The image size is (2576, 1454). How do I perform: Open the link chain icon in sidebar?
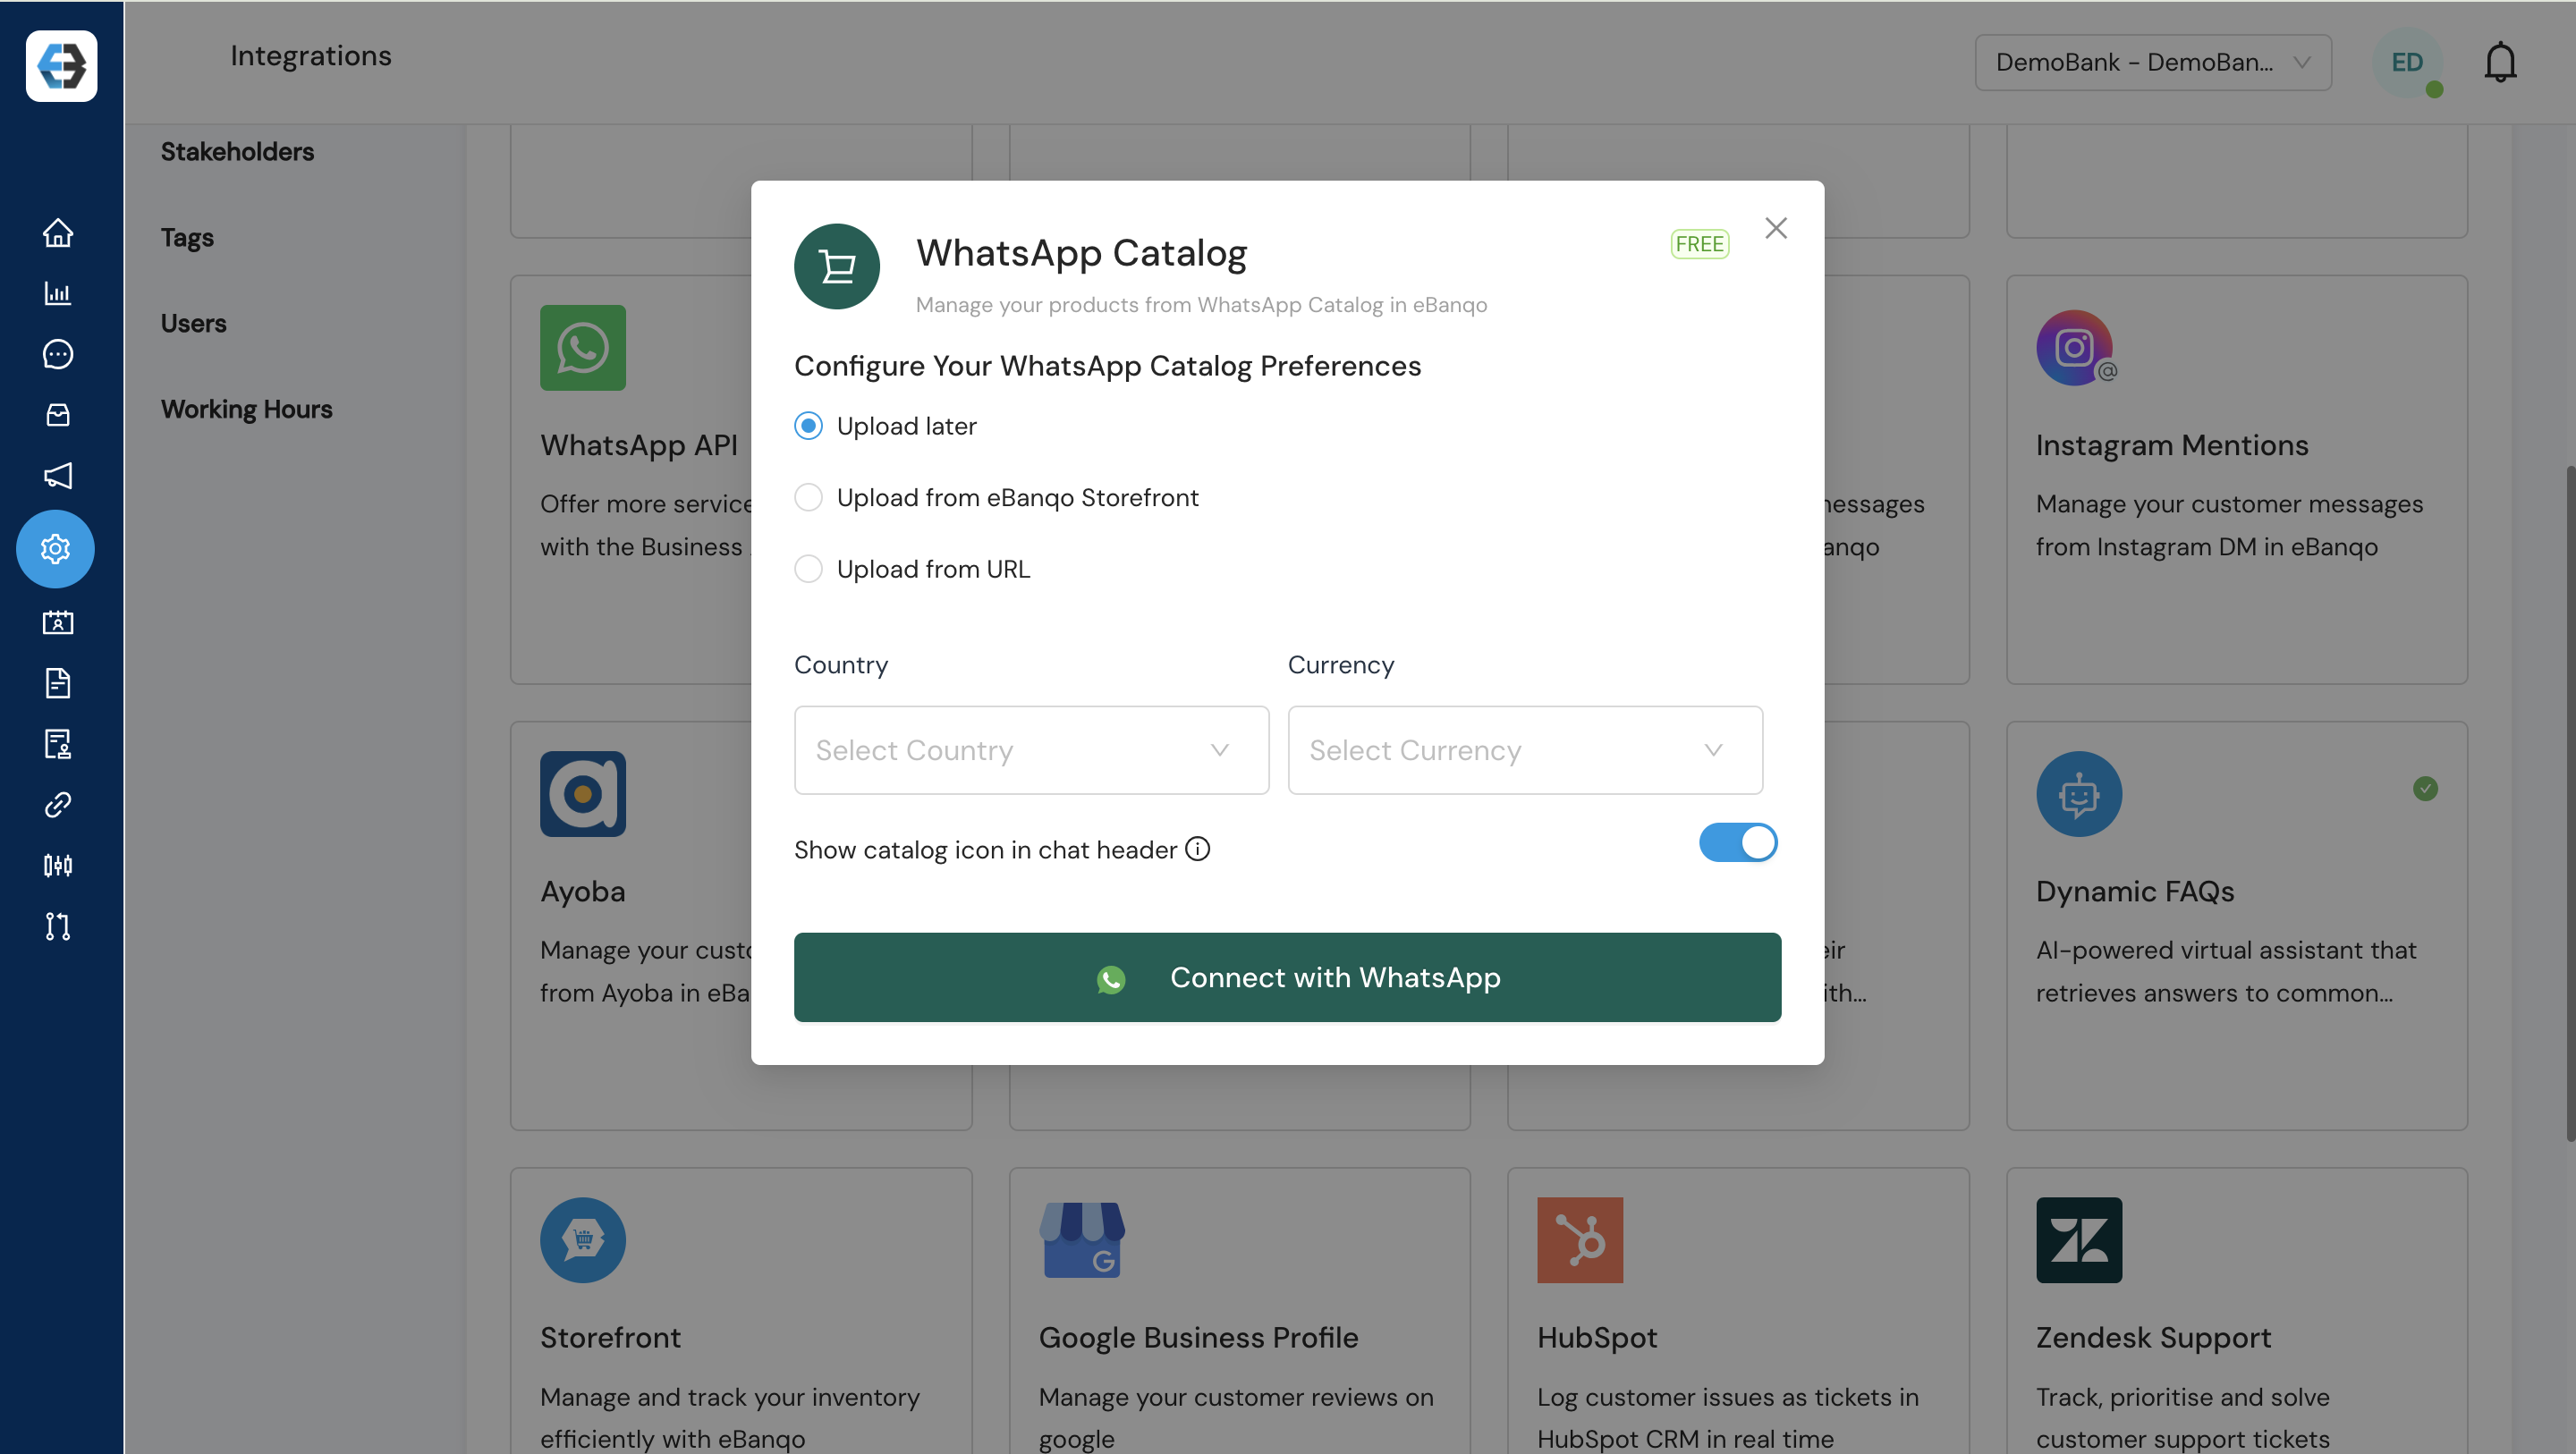[58, 805]
